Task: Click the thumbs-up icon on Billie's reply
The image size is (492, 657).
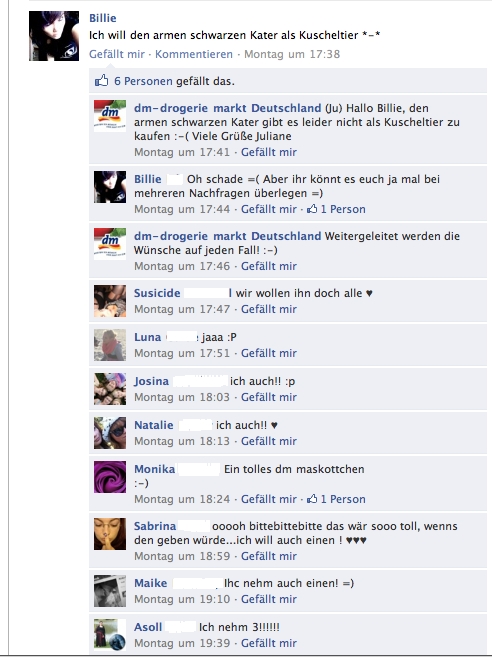Action: [x=312, y=209]
